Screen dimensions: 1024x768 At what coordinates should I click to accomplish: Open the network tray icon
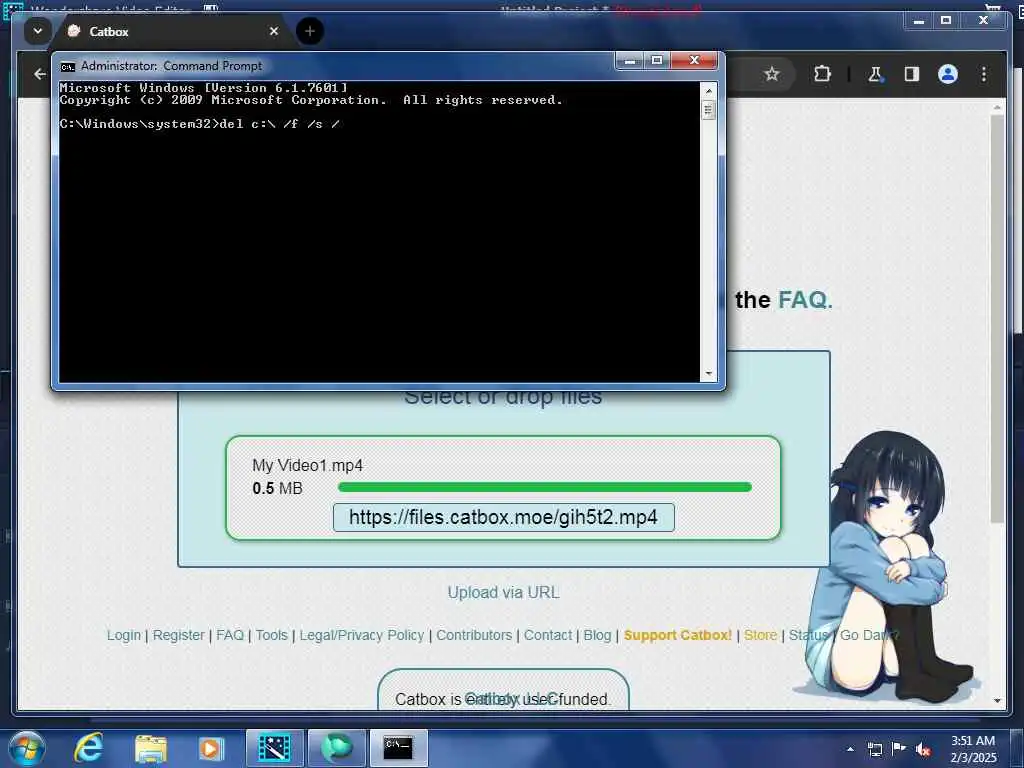[874, 749]
